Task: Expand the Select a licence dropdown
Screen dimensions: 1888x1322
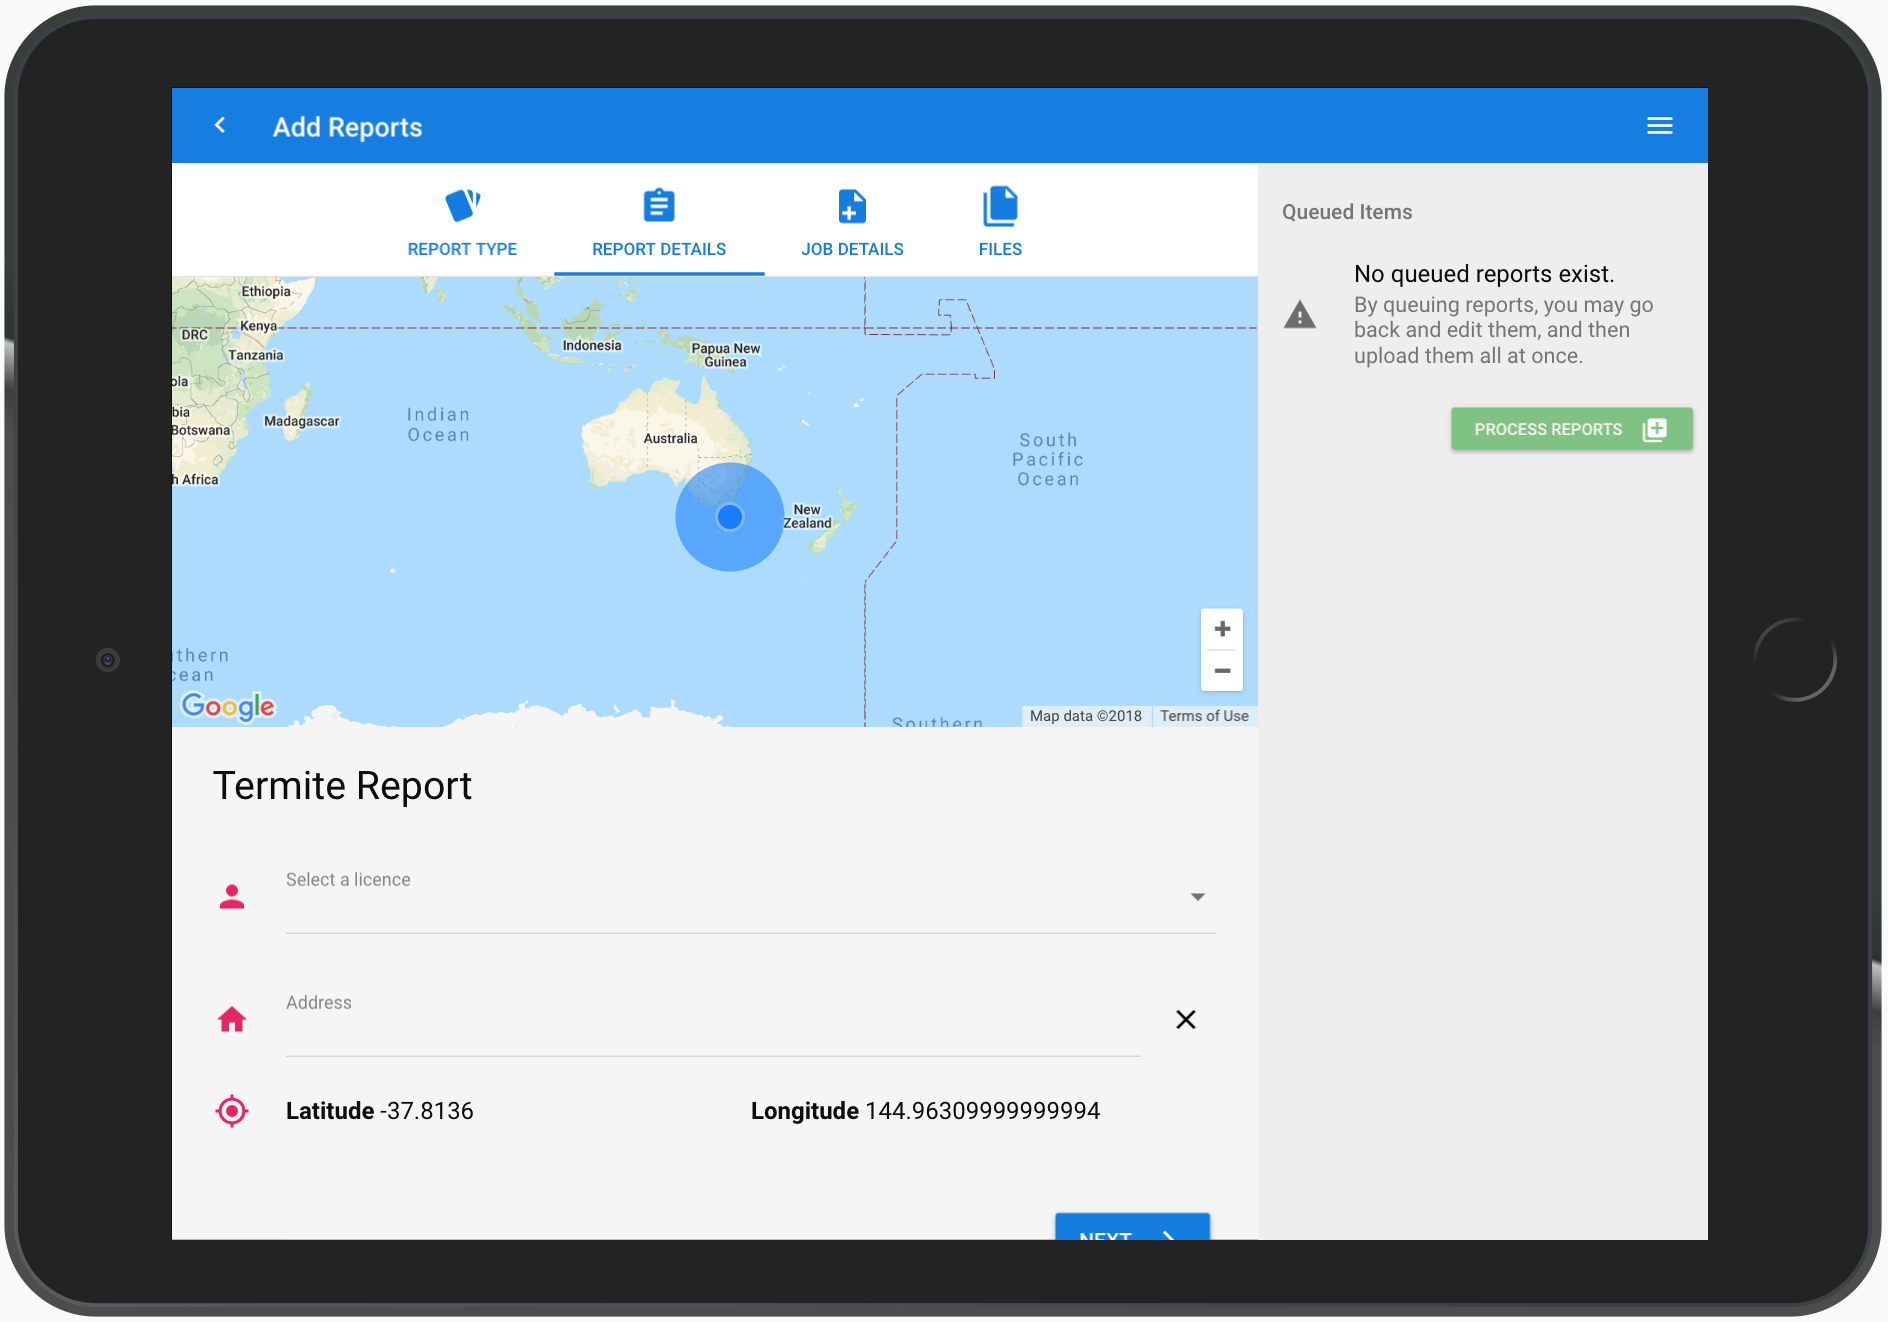Action: point(1197,897)
